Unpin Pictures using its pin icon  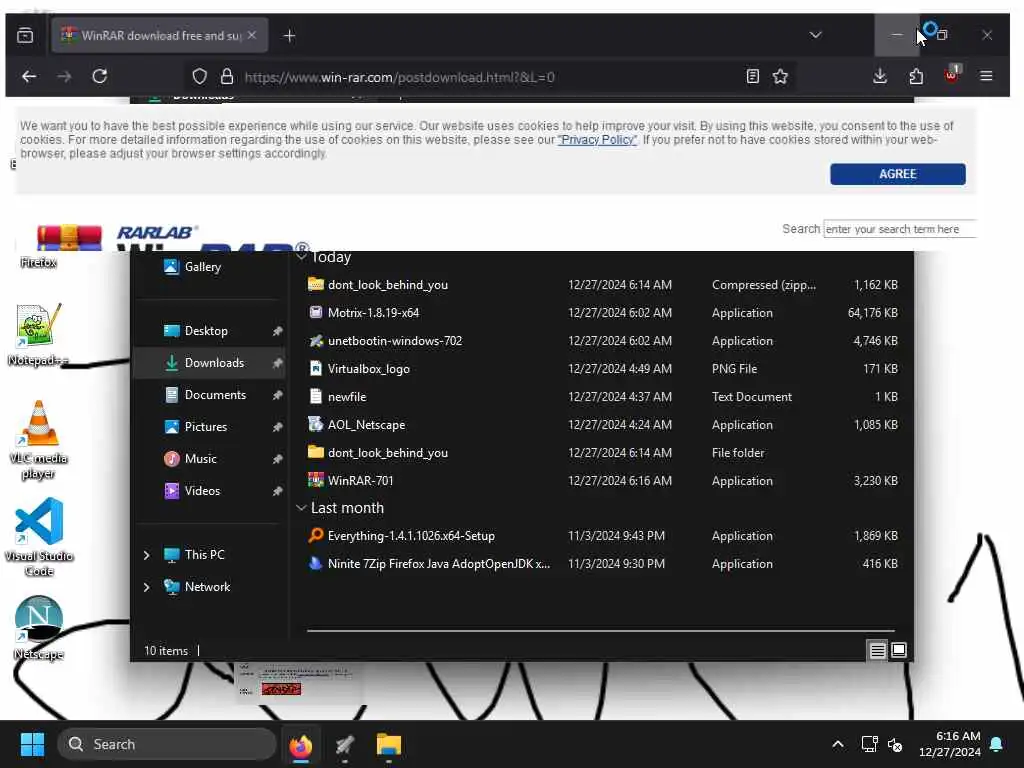pyautogui.click(x=277, y=427)
